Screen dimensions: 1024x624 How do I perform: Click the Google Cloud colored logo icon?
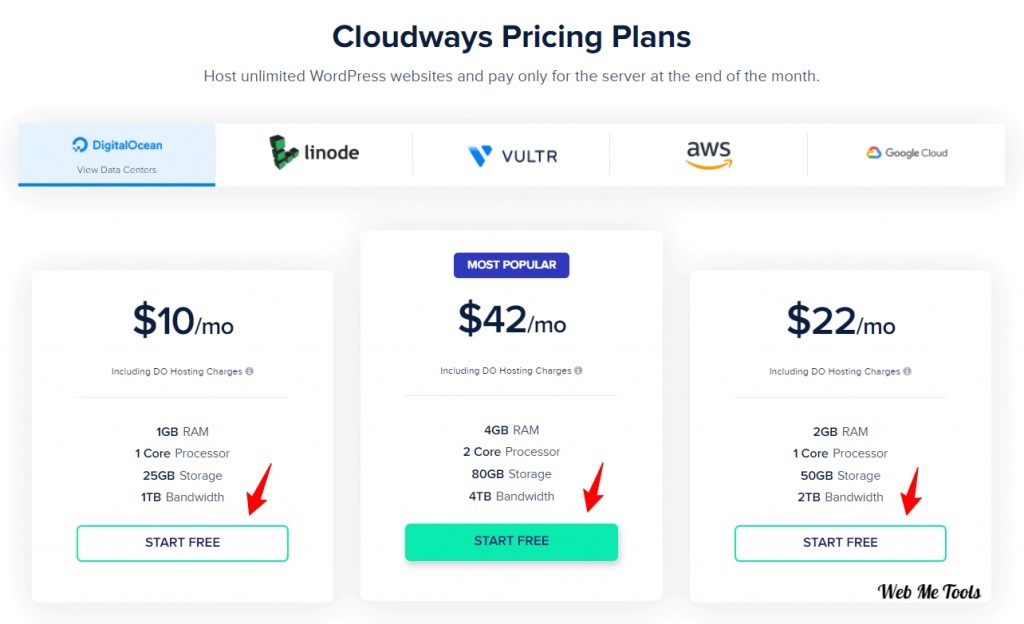pos(874,153)
